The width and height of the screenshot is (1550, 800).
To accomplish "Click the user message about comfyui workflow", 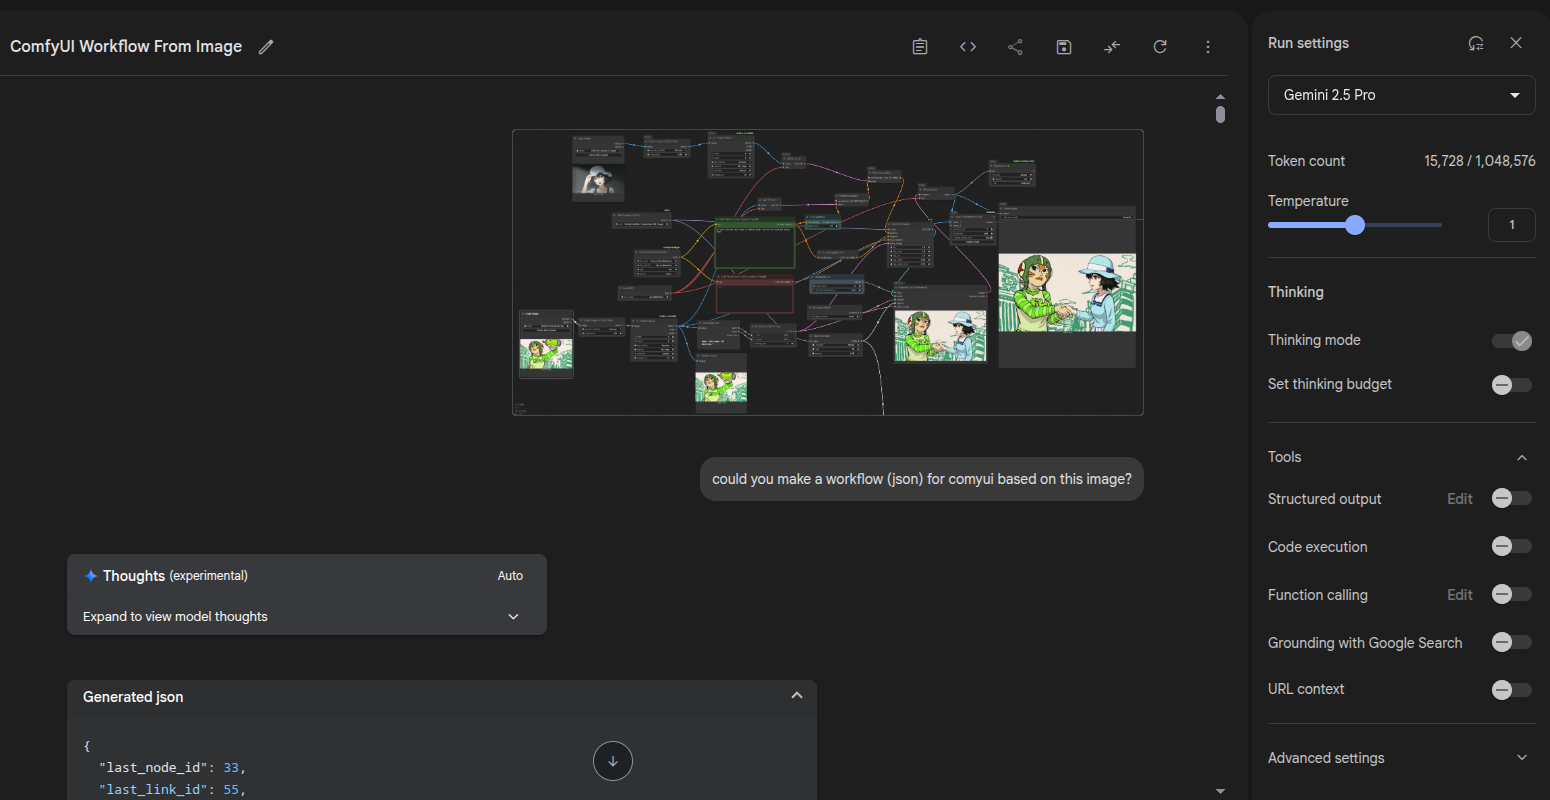I will click(x=922, y=479).
